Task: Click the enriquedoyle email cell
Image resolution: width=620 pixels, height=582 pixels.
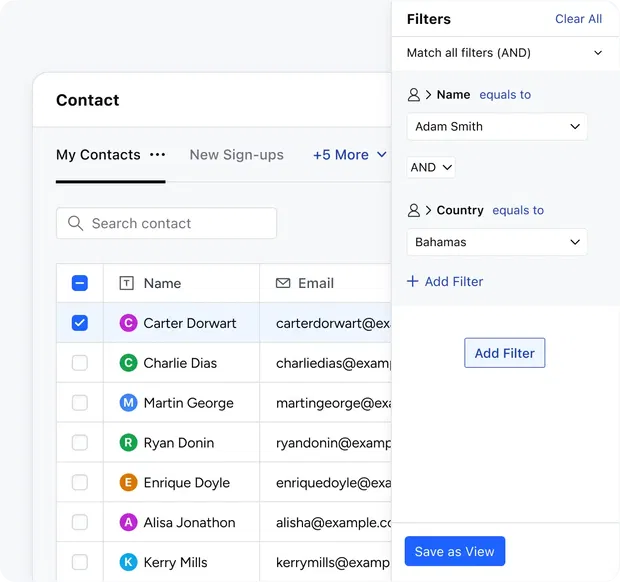Action: click(325, 482)
